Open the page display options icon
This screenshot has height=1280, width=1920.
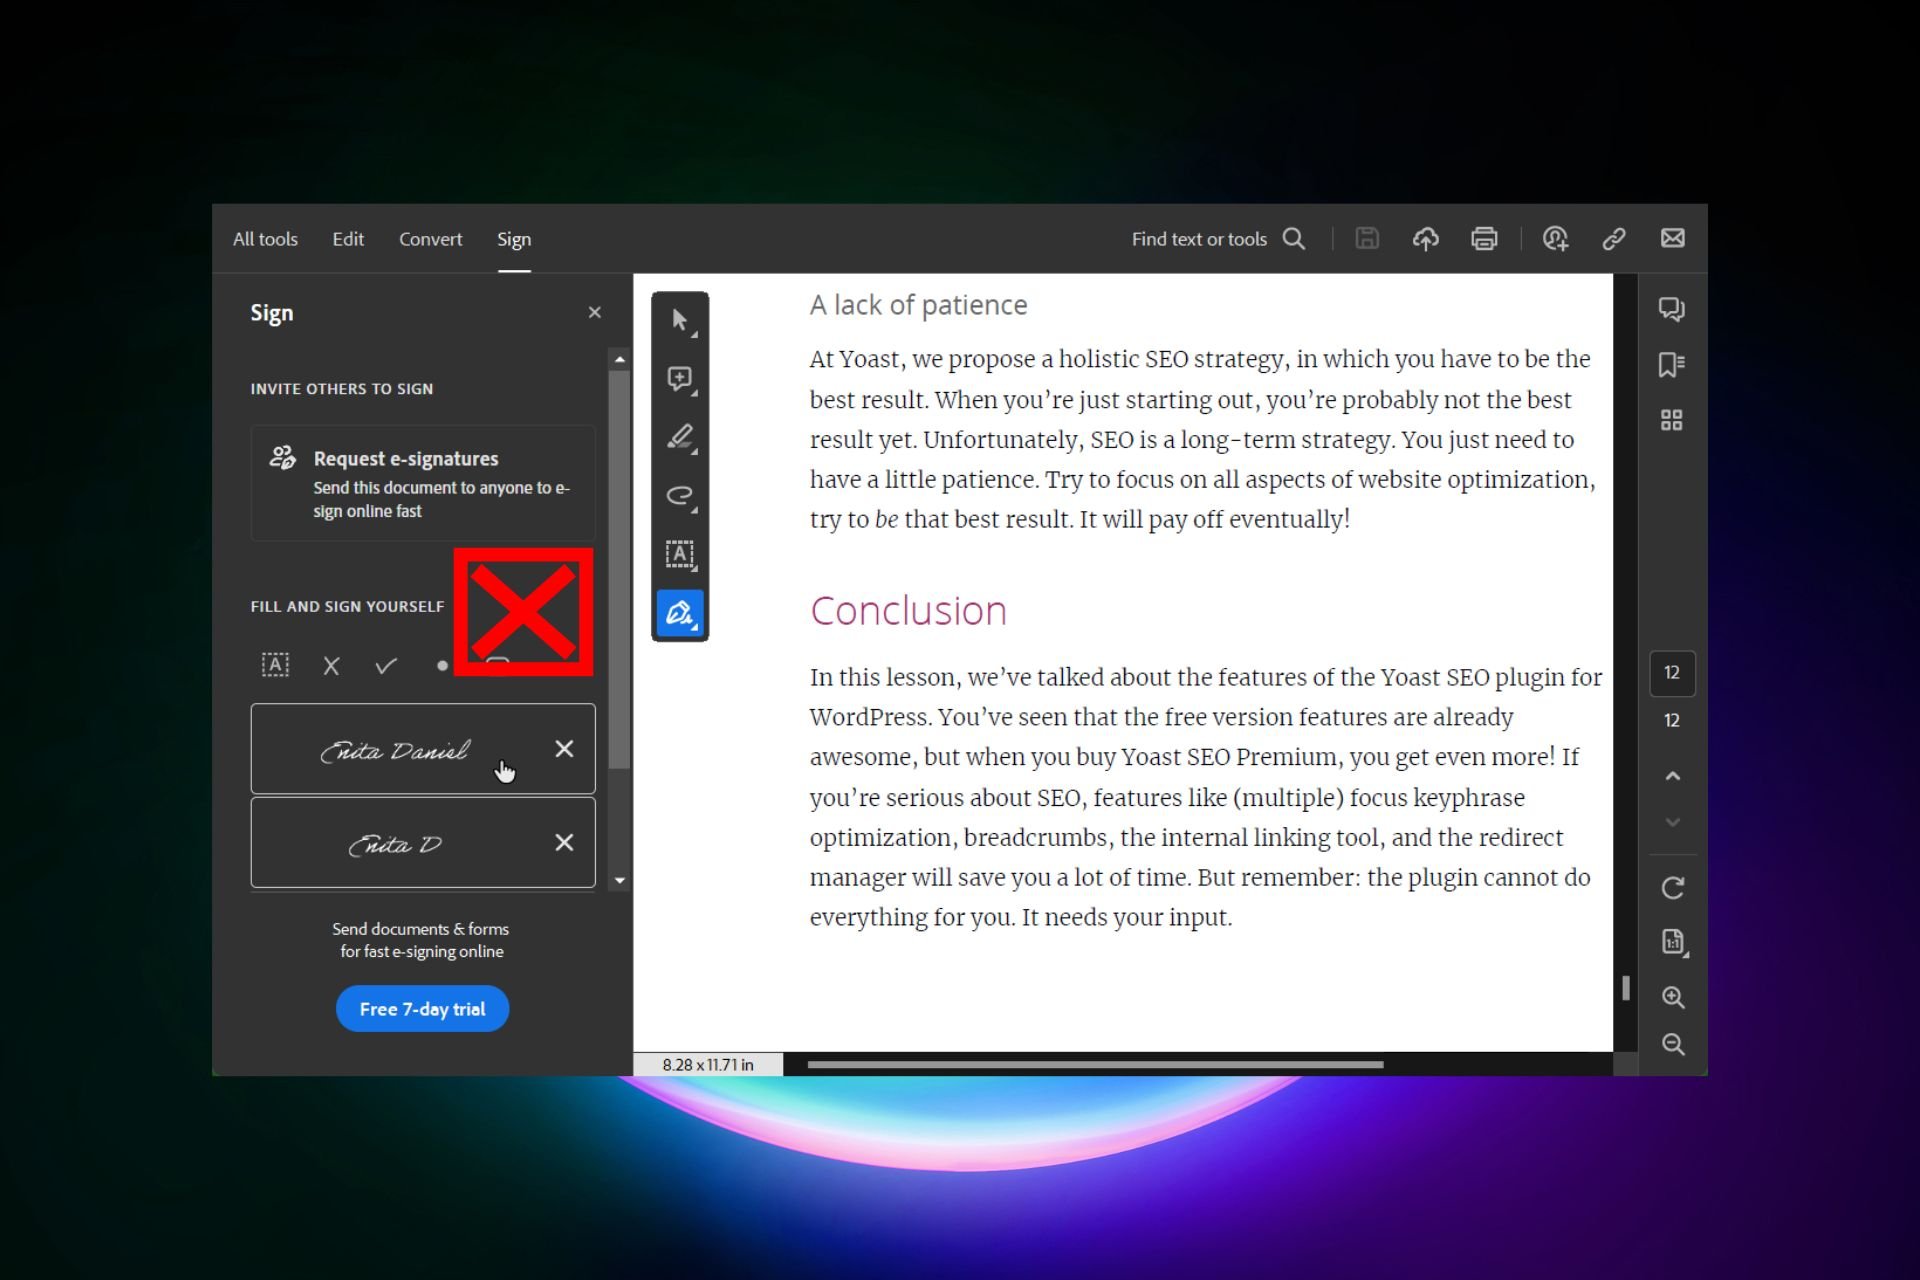(x=1673, y=942)
